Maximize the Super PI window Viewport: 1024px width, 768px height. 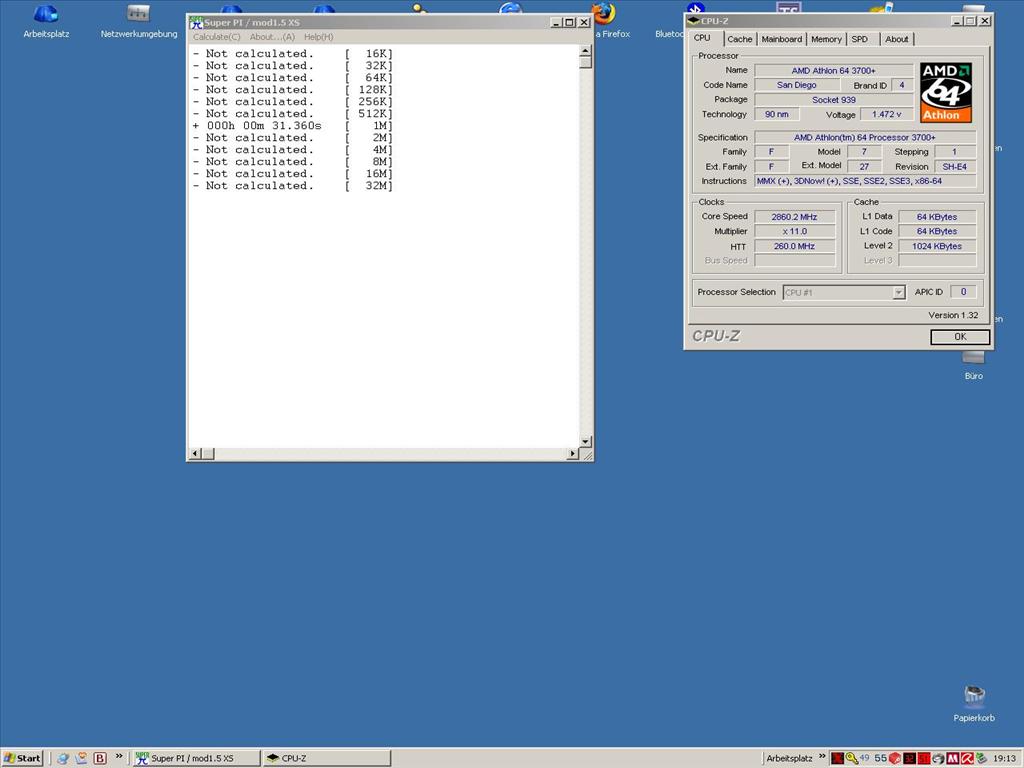click(569, 22)
